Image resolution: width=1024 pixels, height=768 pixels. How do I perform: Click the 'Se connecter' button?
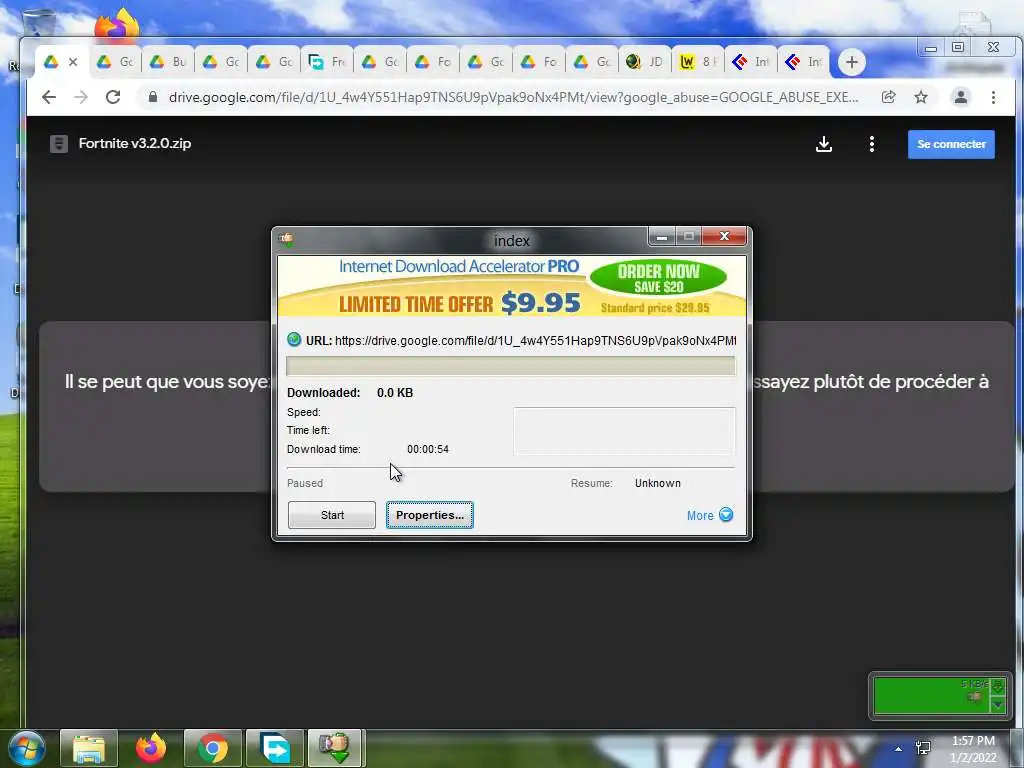951,144
